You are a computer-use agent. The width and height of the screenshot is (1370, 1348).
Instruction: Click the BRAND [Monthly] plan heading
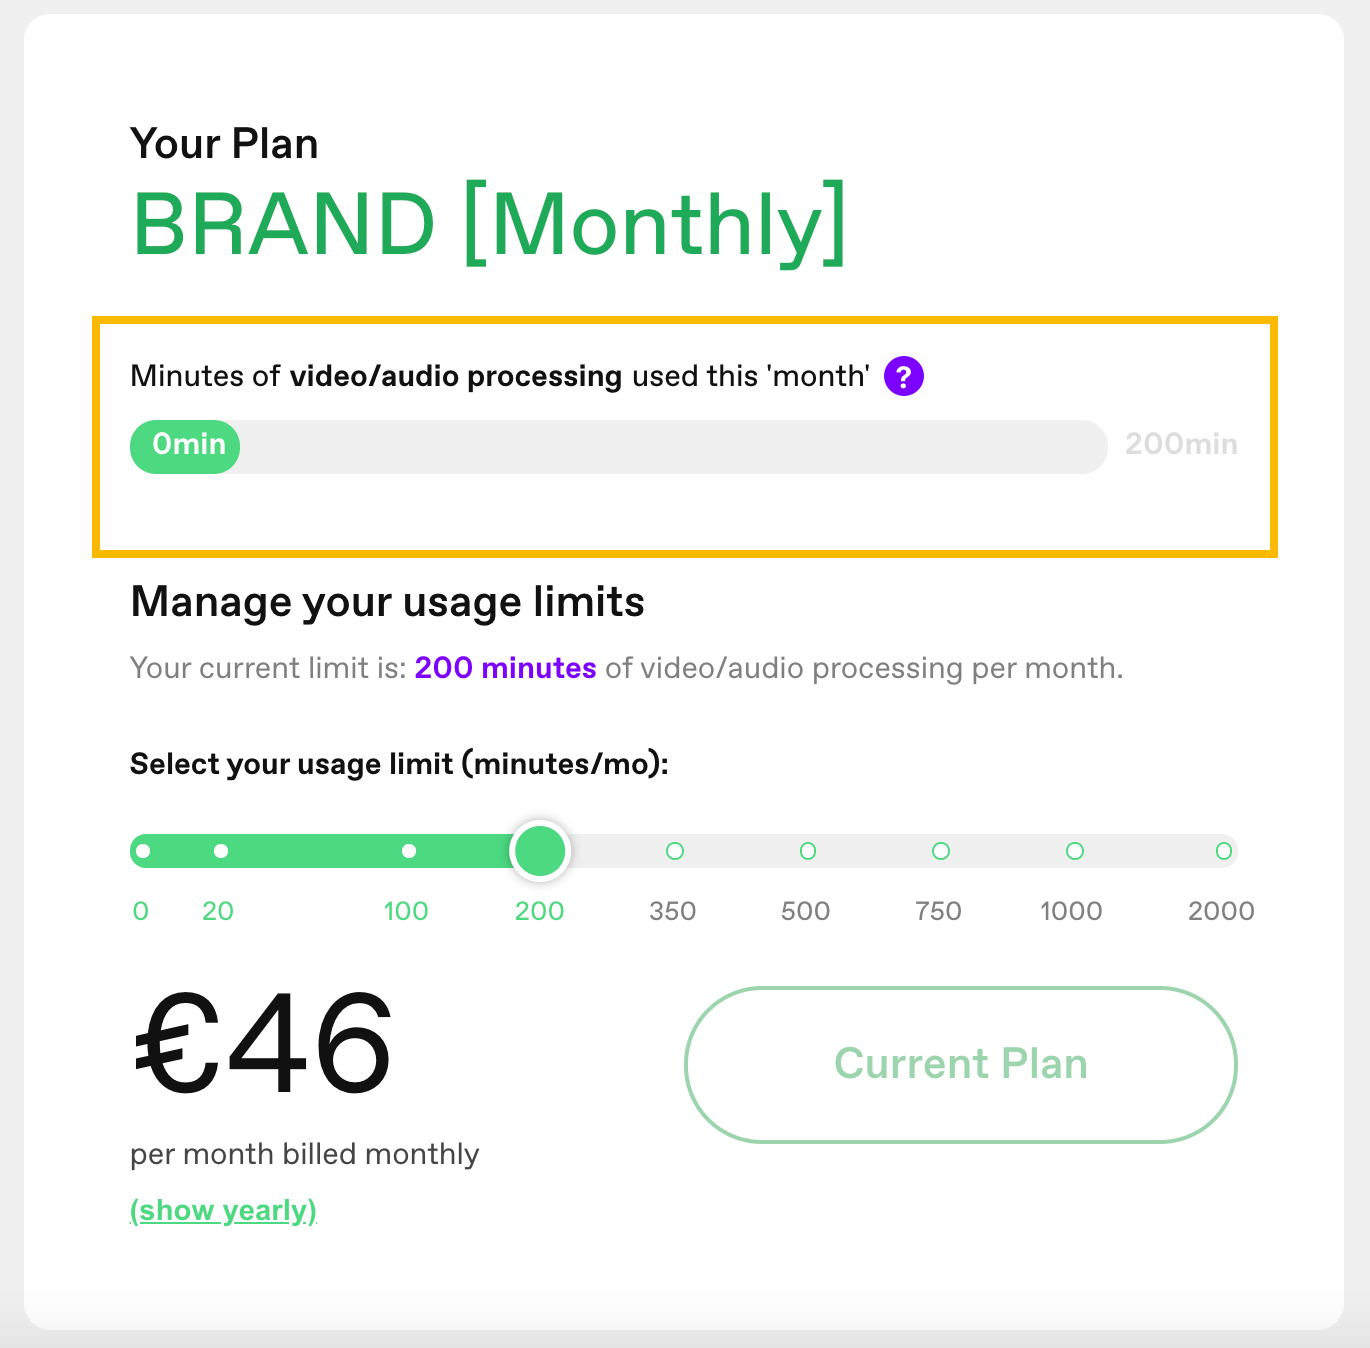489,224
